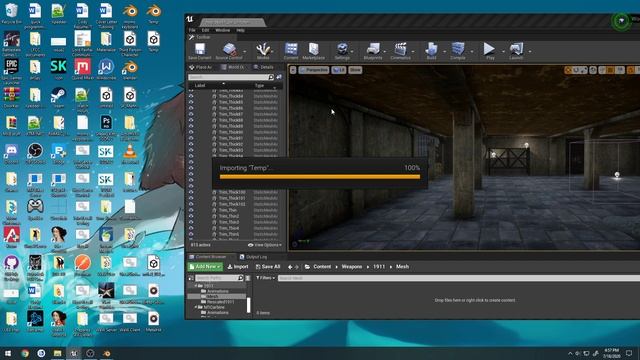This screenshot has height=360, width=640.
Task: Open the Source Control toolbar icon
Action: coord(229,50)
